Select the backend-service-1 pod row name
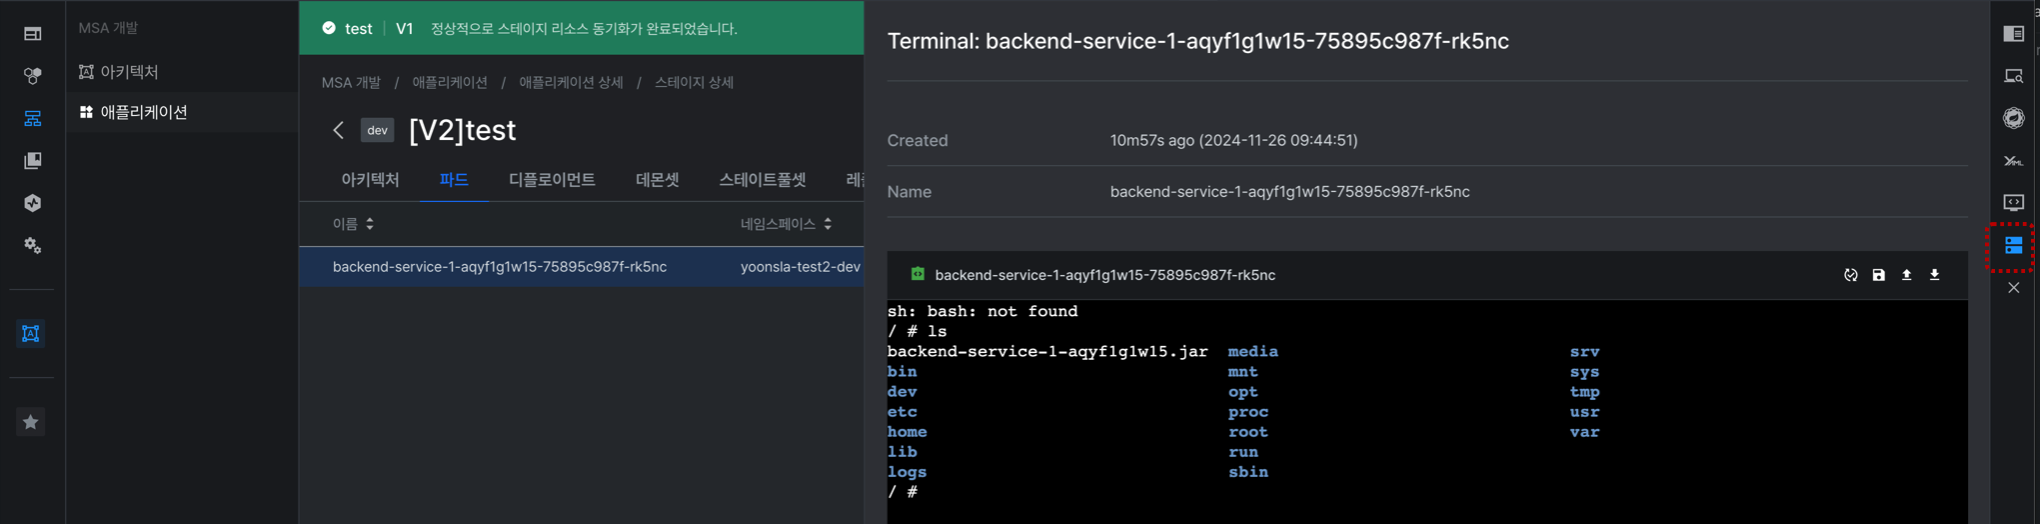Screen dimensions: 2040x524 500,267
